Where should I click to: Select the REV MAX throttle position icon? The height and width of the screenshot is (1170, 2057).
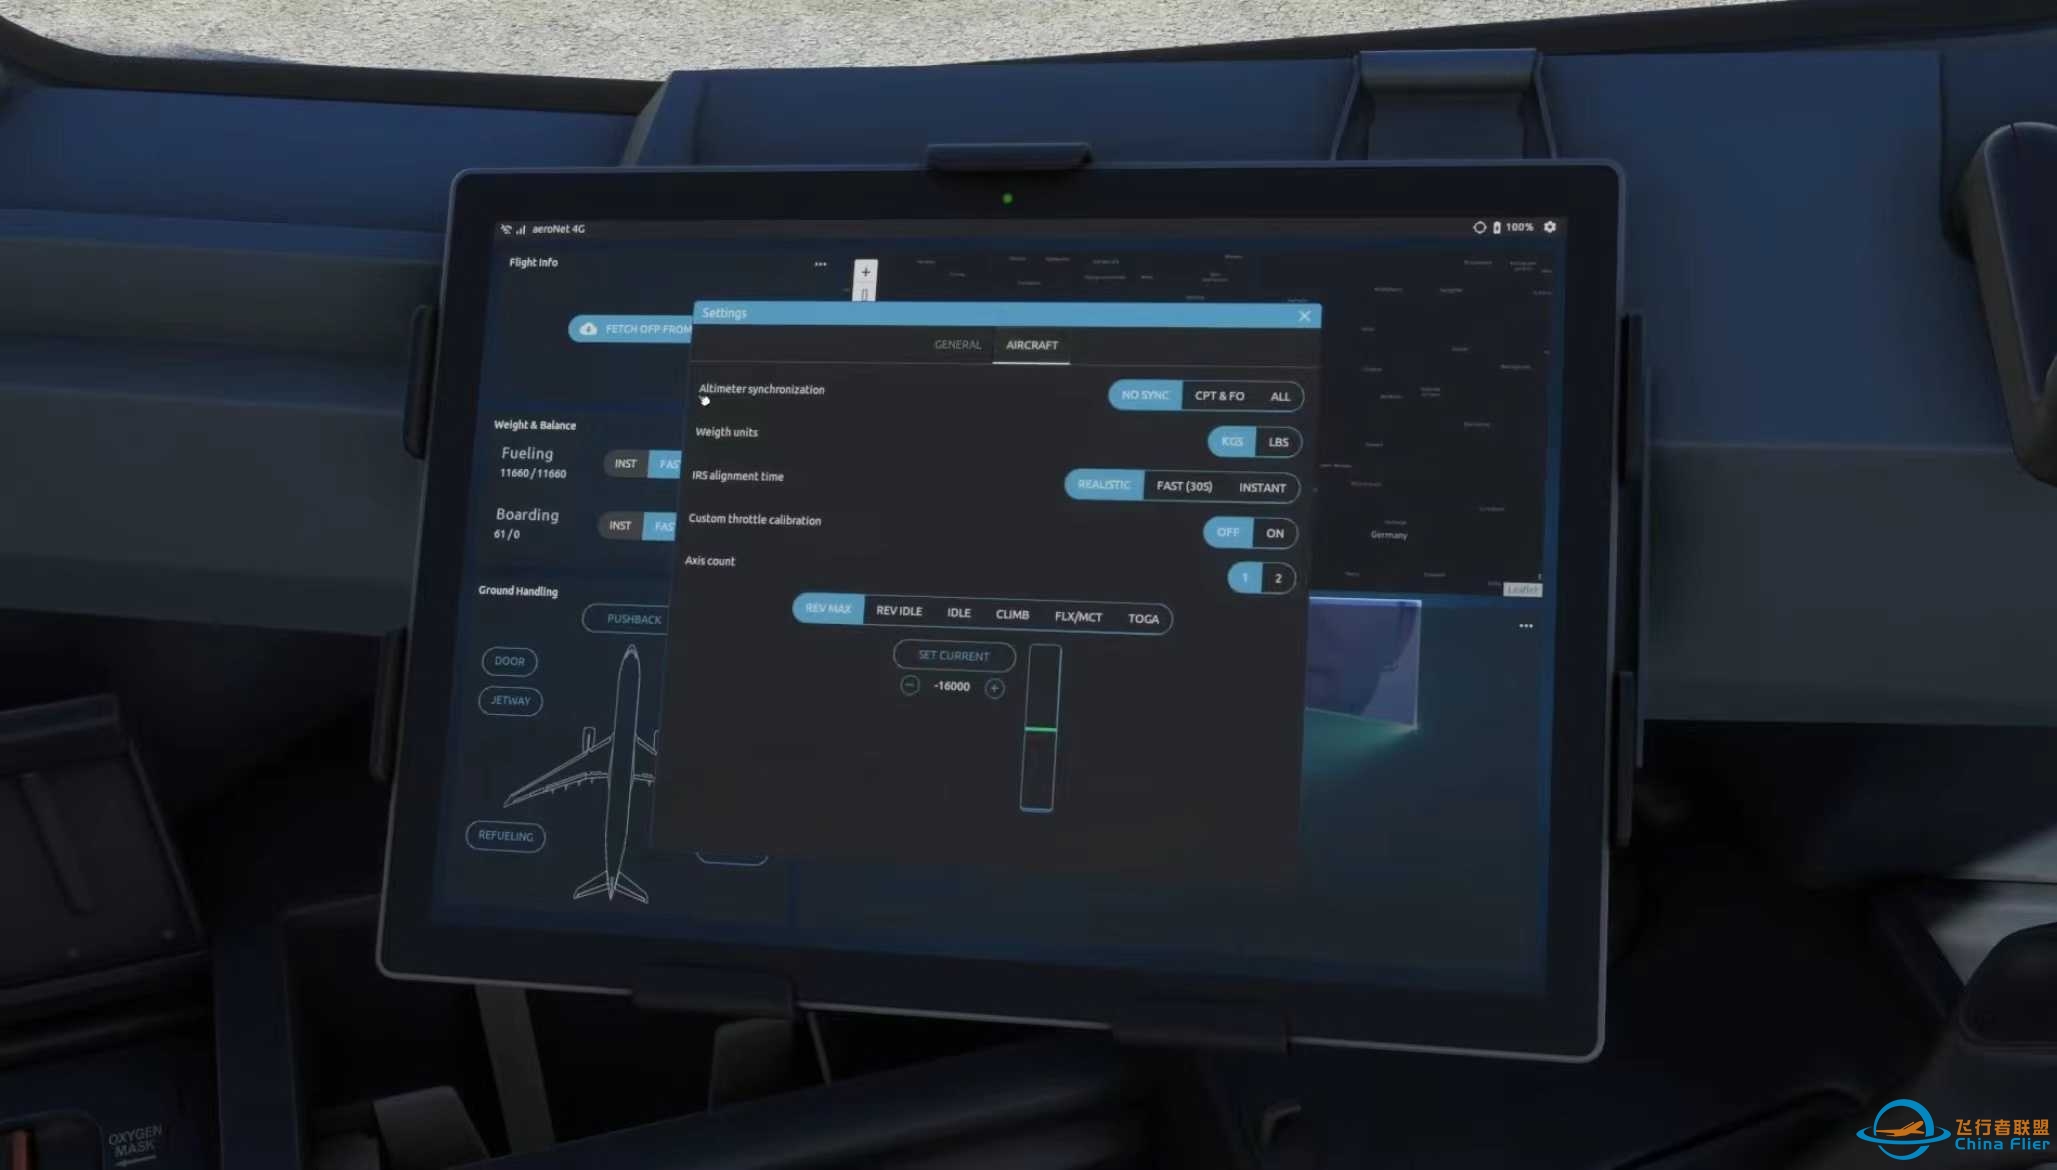pos(826,610)
